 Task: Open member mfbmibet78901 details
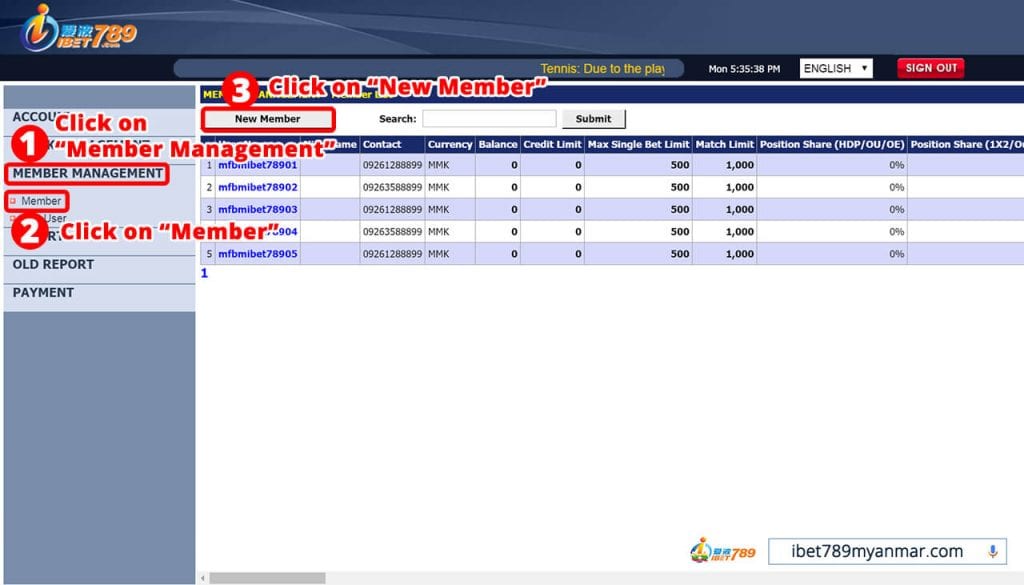tap(258, 165)
